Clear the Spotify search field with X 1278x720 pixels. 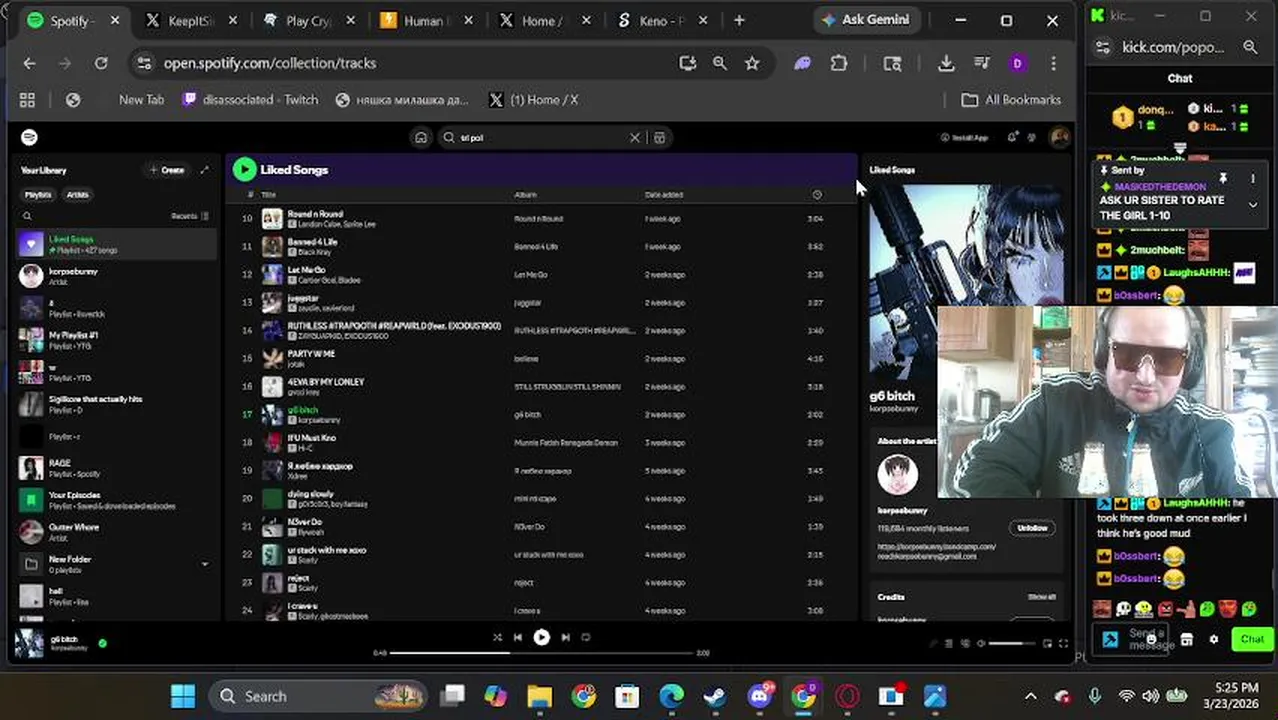pyautogui.click(x=634, y=138)
